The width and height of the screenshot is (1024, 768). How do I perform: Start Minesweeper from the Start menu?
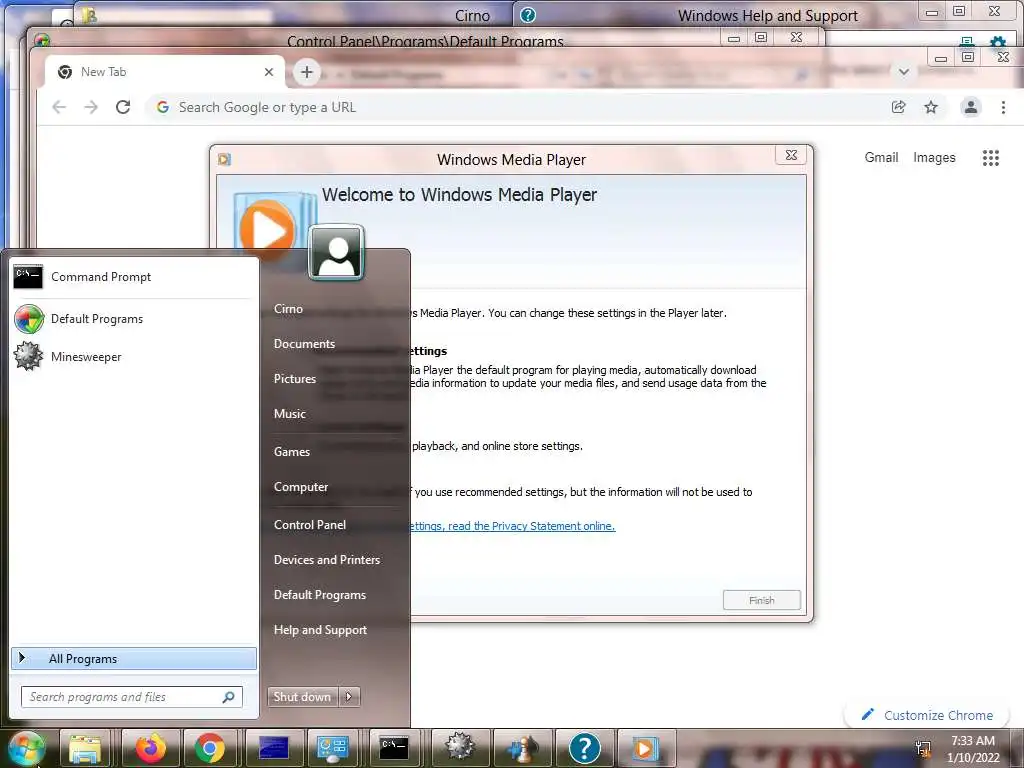click(134, 357)
